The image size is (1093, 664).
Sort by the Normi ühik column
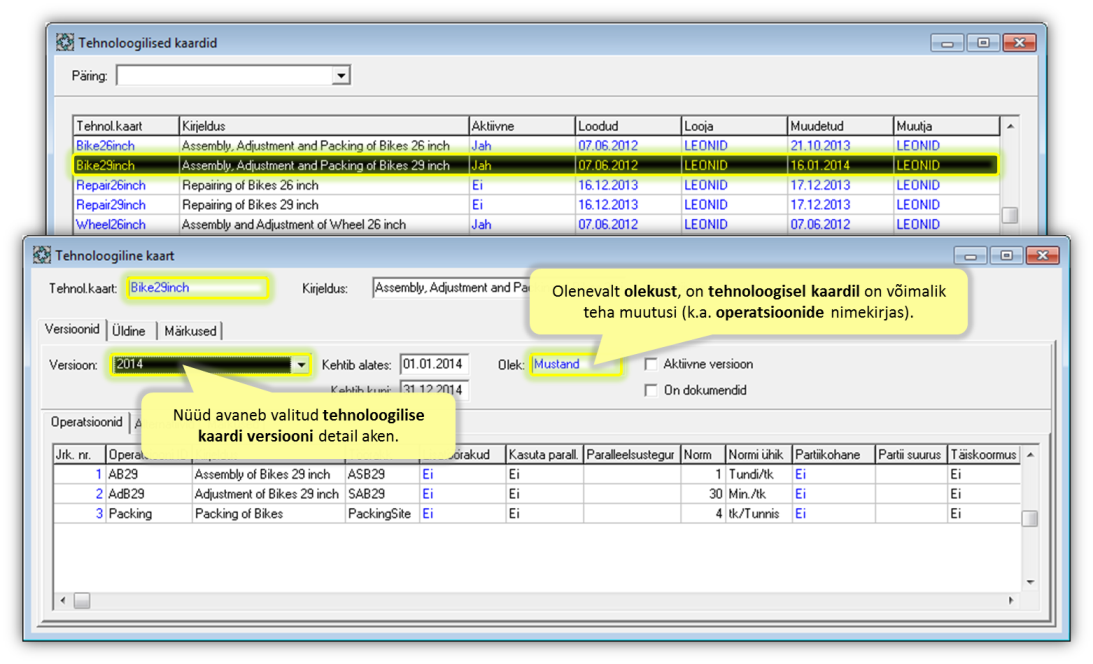[758, 455]
